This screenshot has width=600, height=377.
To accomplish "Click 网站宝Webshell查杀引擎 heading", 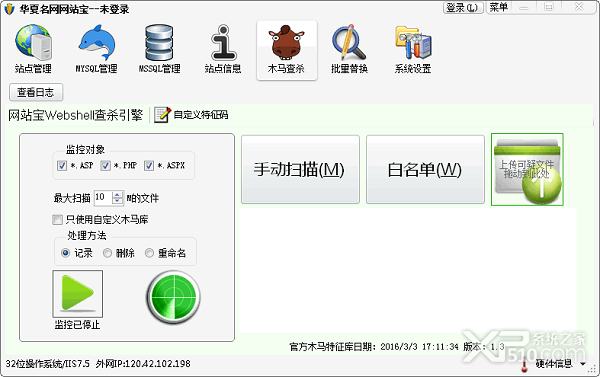I will pyautogui.click(x=75, y=115).
